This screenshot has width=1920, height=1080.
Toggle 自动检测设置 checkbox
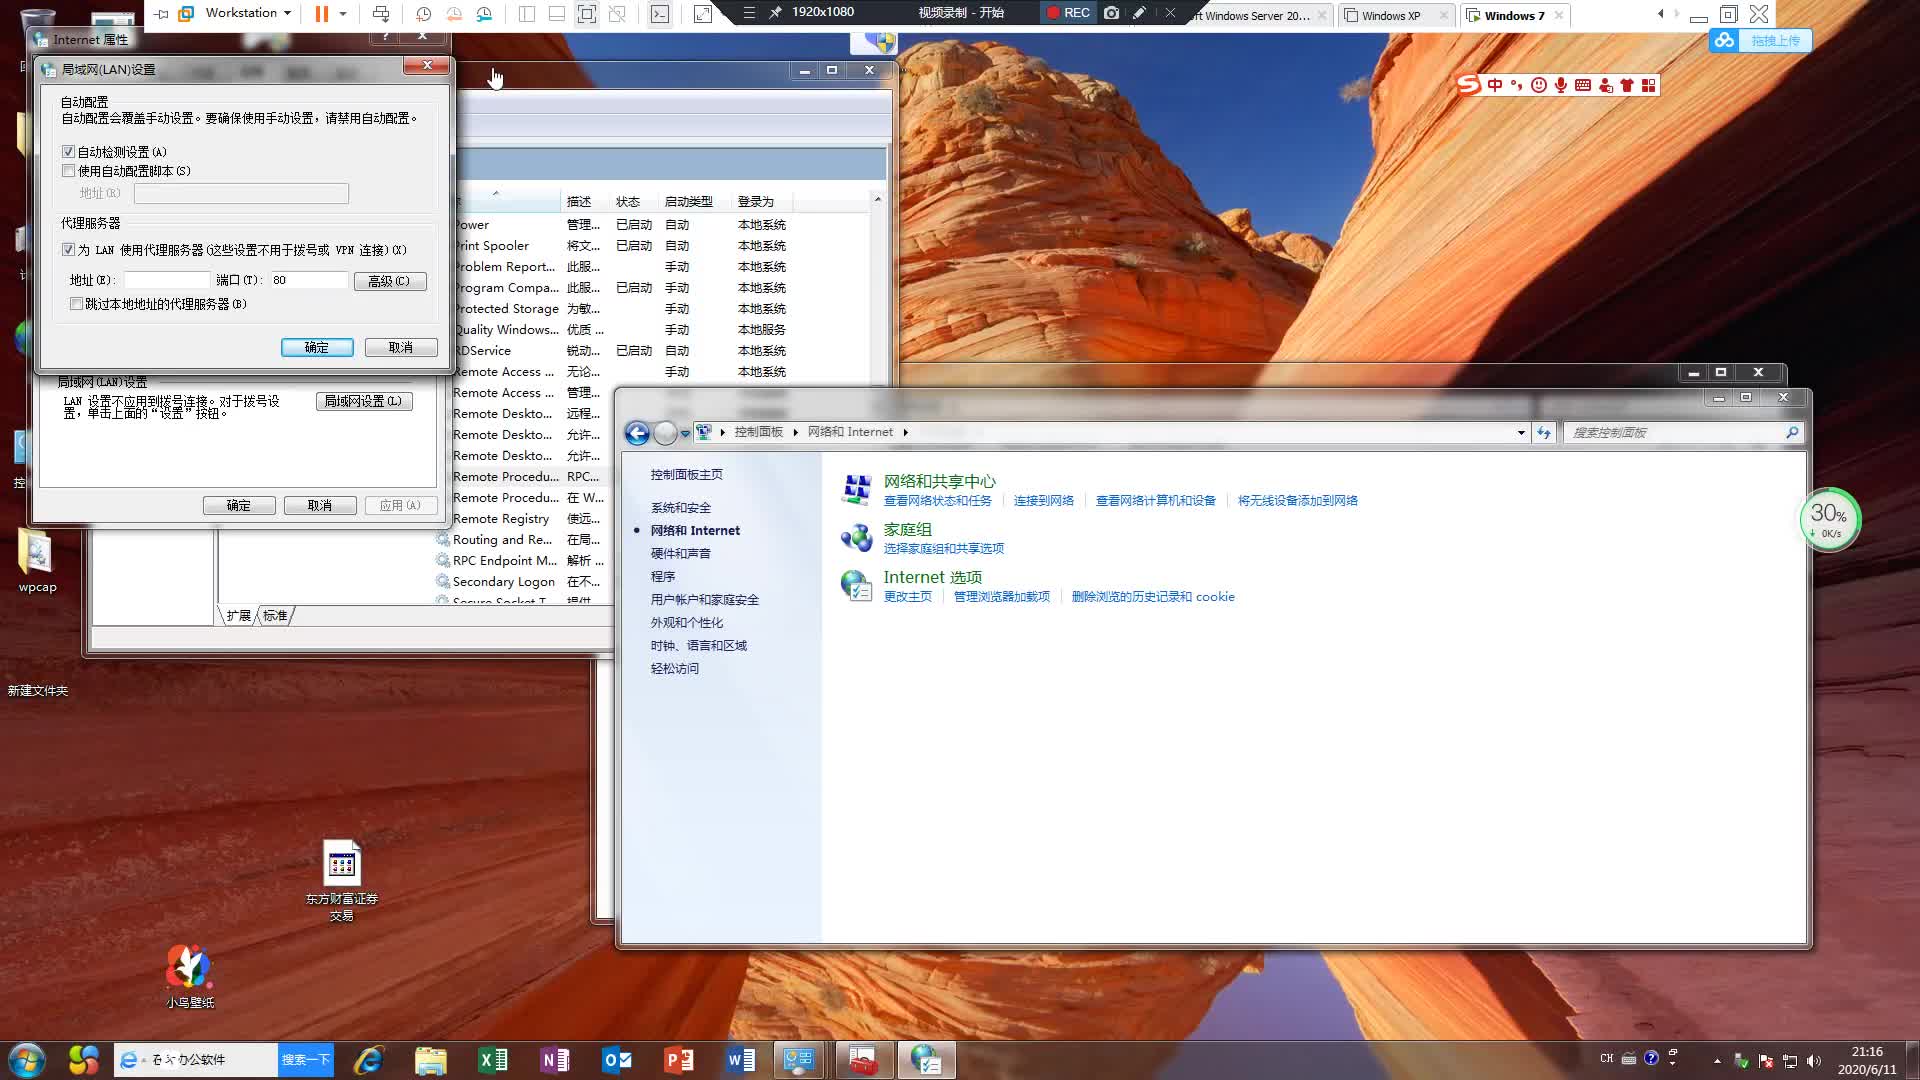pos(69,150)
